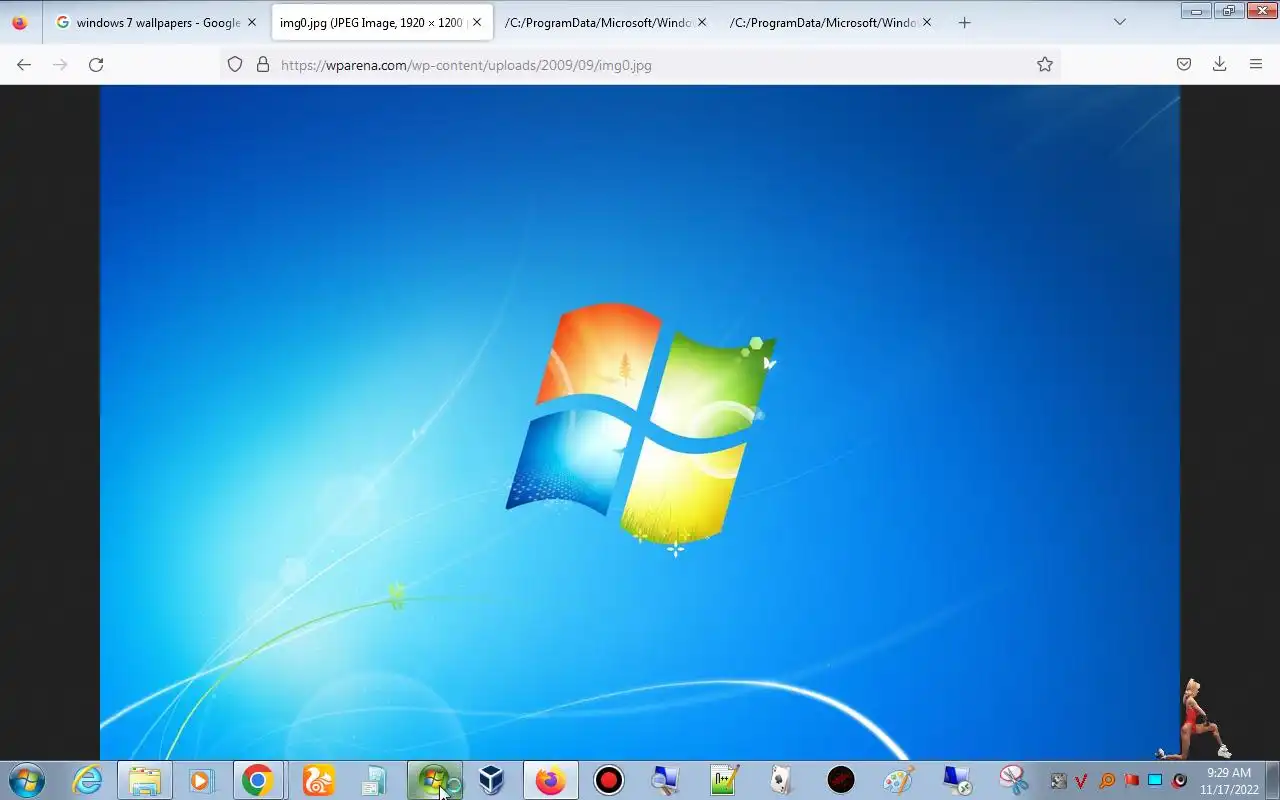Open the Solitaire cards icon in taskbar
The width and height of the screenshot is (1280, 800).
tap(781, 780)
